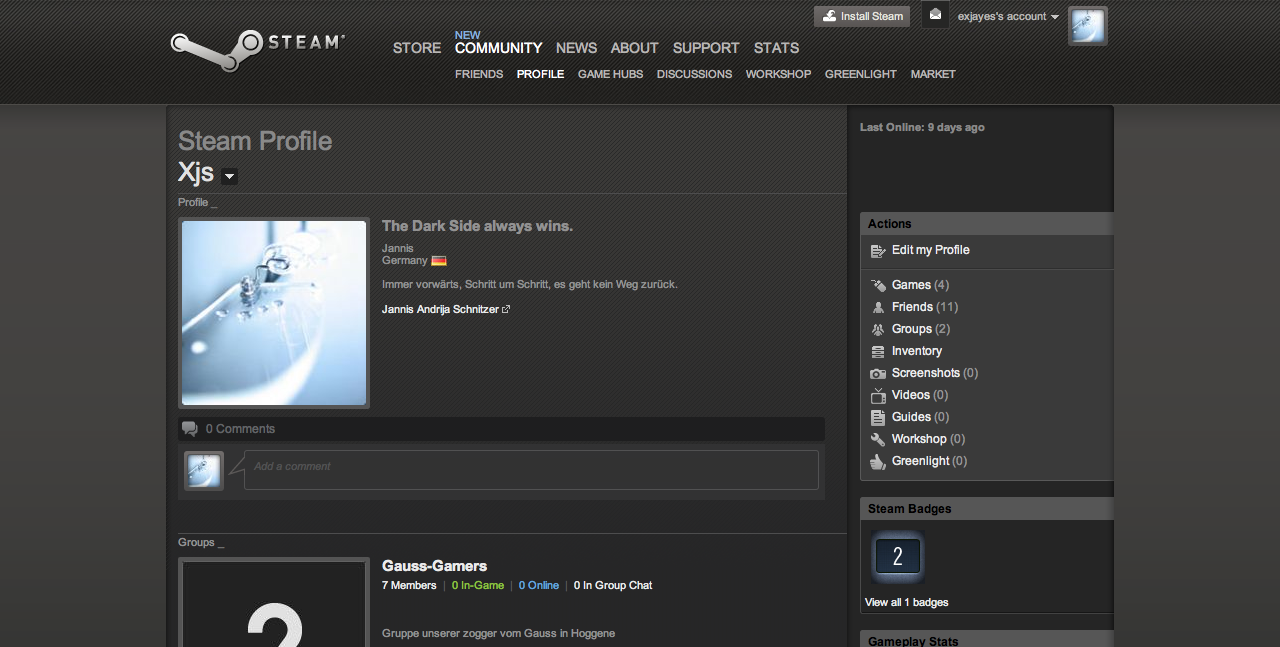This screenshot has height=647, width=1280.
Task: Go to the STORE menu
Action: pos(417,48)
